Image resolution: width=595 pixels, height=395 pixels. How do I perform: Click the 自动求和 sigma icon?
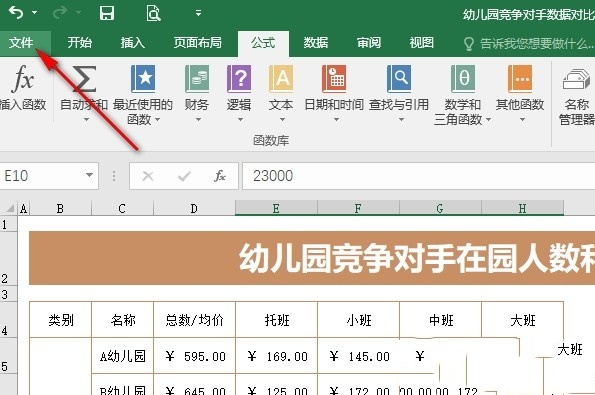pos(84,79)
